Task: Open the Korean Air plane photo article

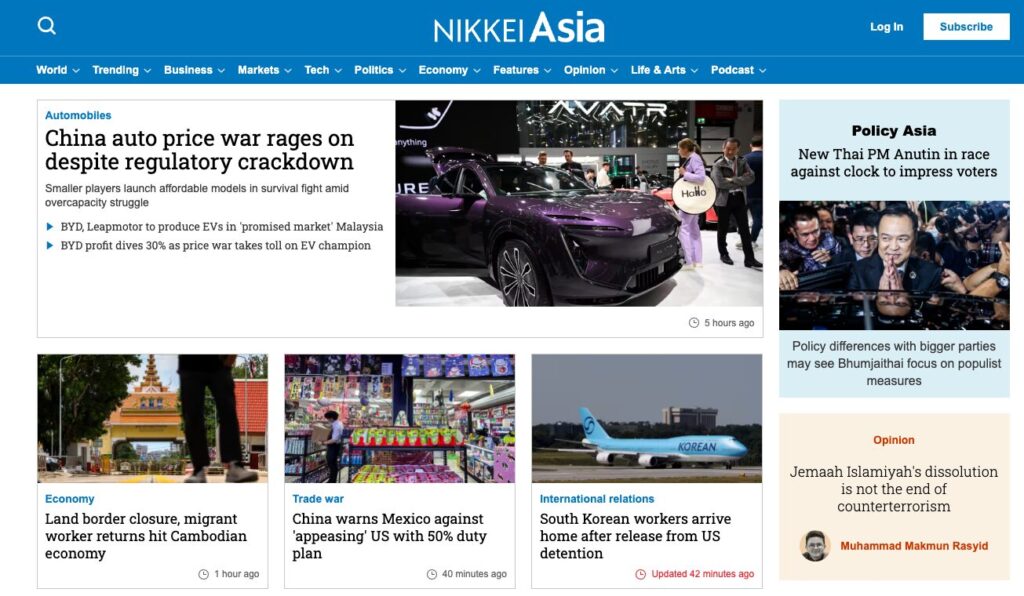Action: (646, 418)
